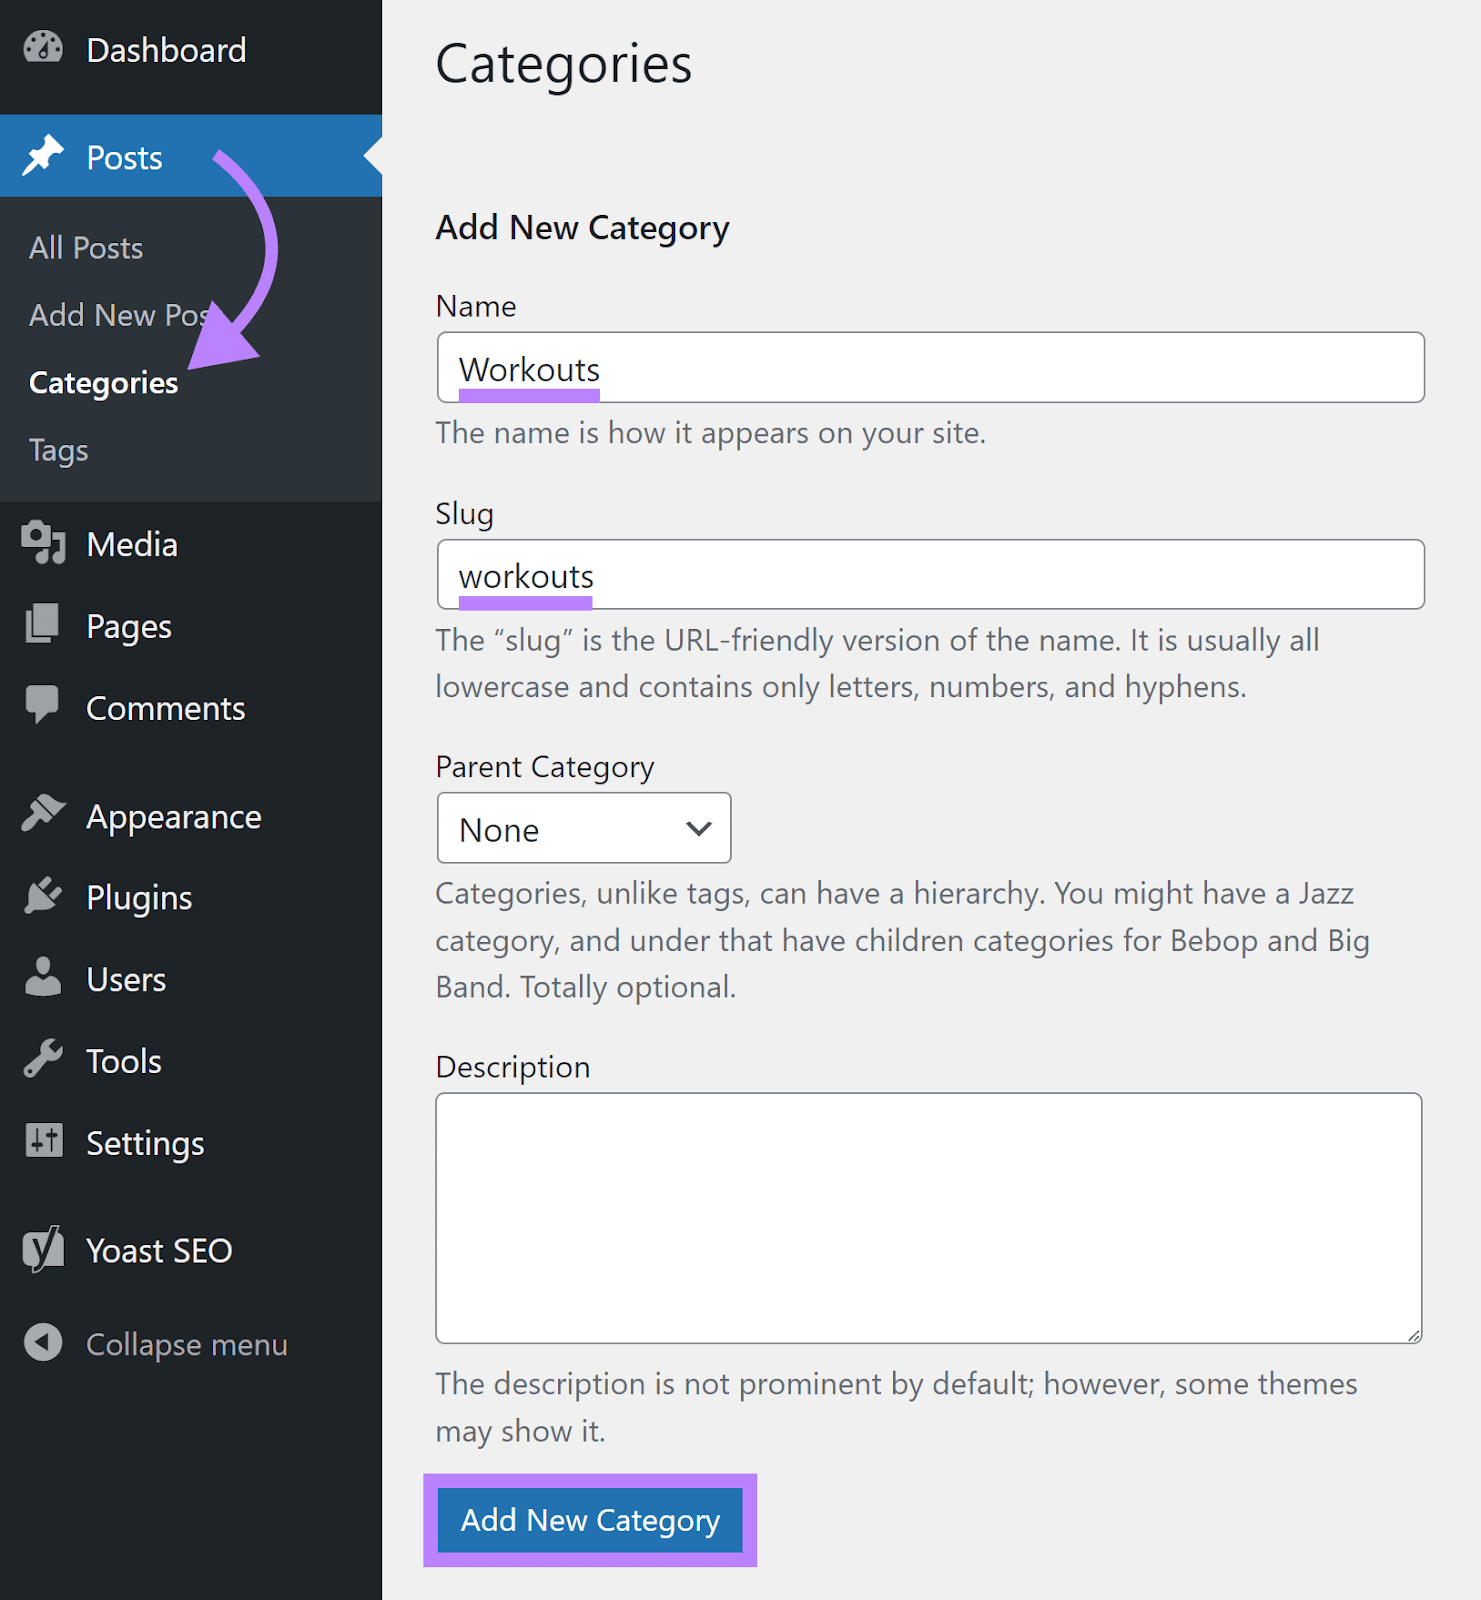This screenshot has width=1481, height=1600.
Task: Click the Dashboard gauge icon
Action: 43,48
